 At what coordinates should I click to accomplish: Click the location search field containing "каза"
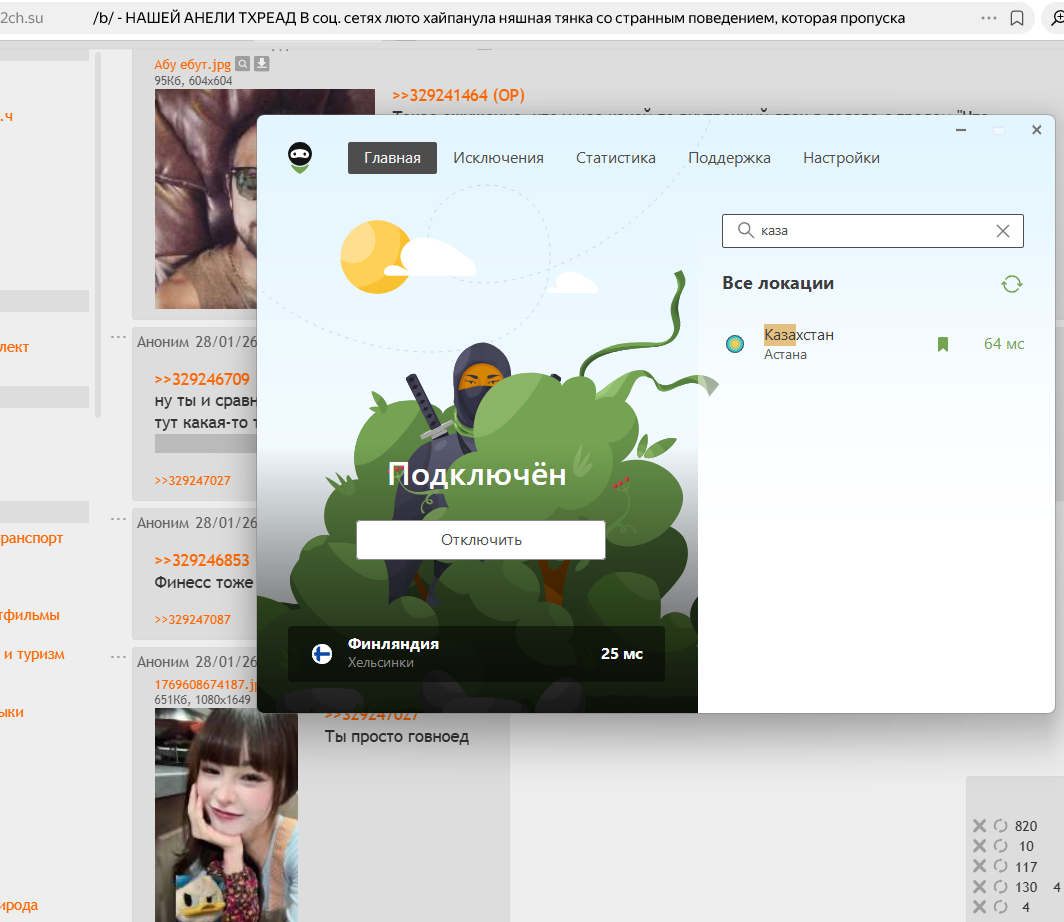[x=873, y=231]
